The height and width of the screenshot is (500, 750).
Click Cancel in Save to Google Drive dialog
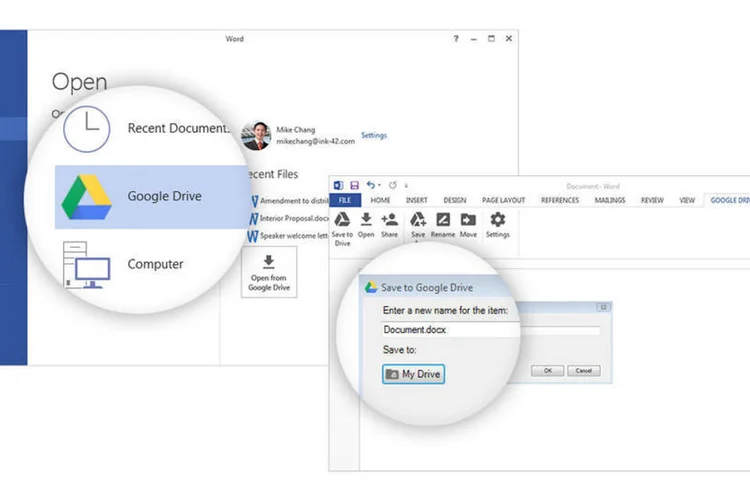[x=584, y=371]
